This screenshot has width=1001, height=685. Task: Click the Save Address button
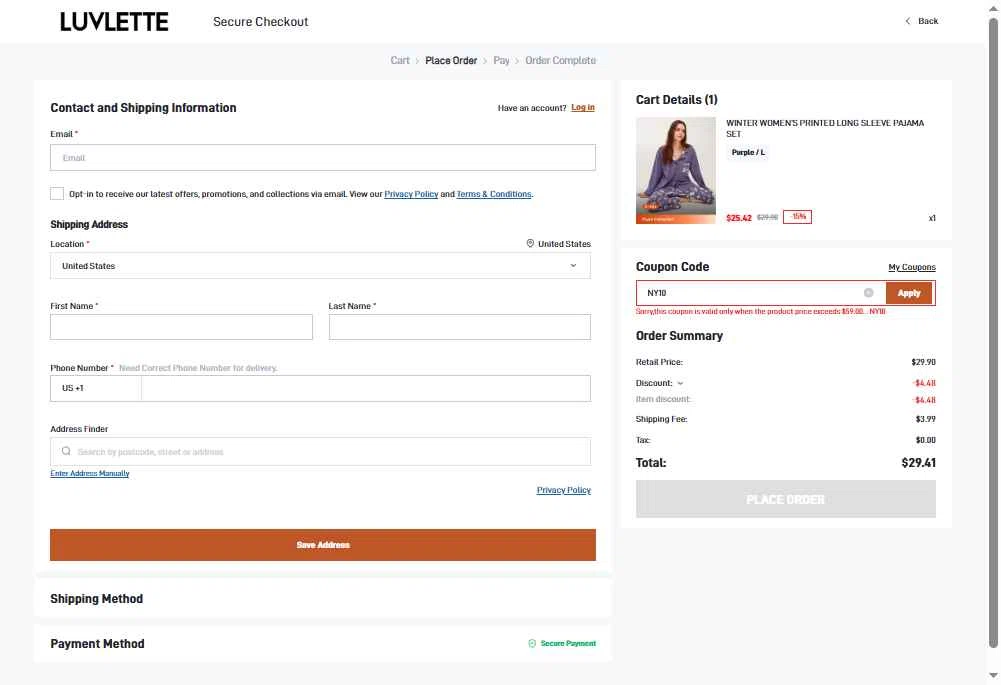(323, 545)
